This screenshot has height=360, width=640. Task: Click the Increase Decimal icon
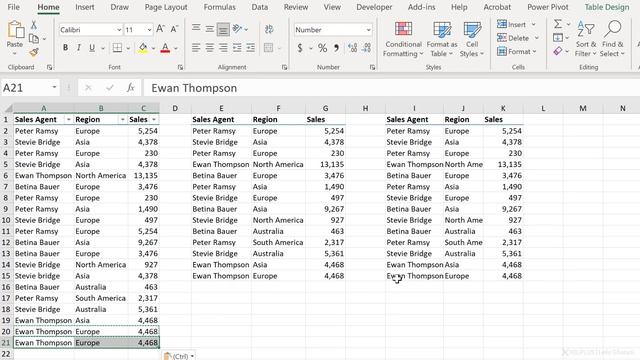tap(353, 48)
